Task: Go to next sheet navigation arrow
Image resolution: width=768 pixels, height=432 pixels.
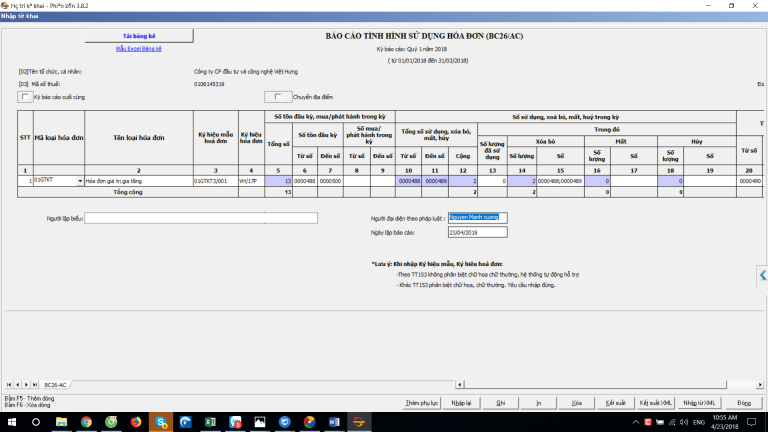Action: tap(26, 385)
